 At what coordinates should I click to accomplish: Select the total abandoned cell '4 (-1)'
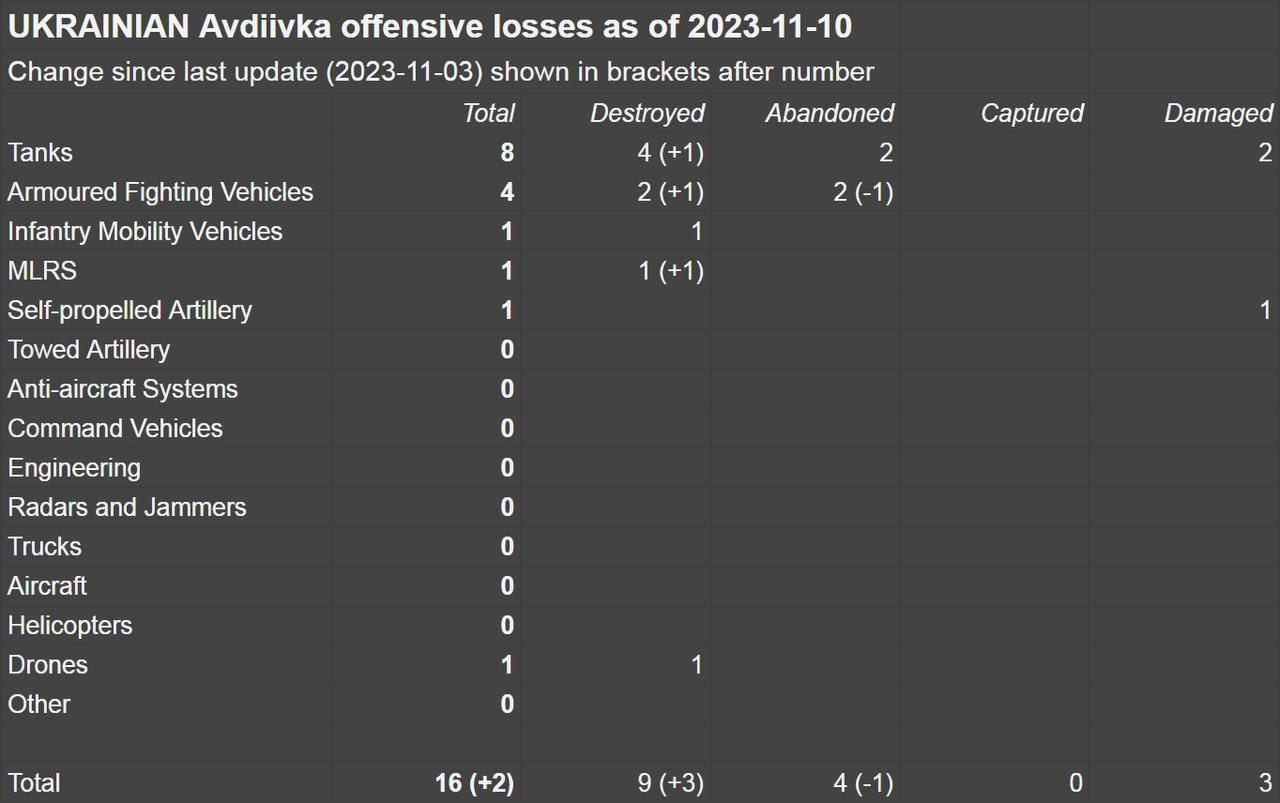862,783
